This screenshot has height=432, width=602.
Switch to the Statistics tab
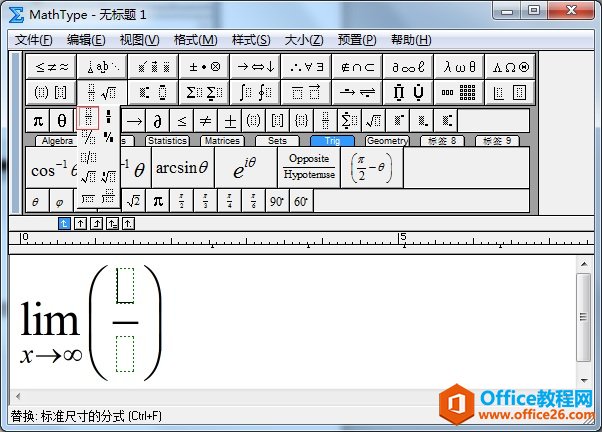(167, 141)
